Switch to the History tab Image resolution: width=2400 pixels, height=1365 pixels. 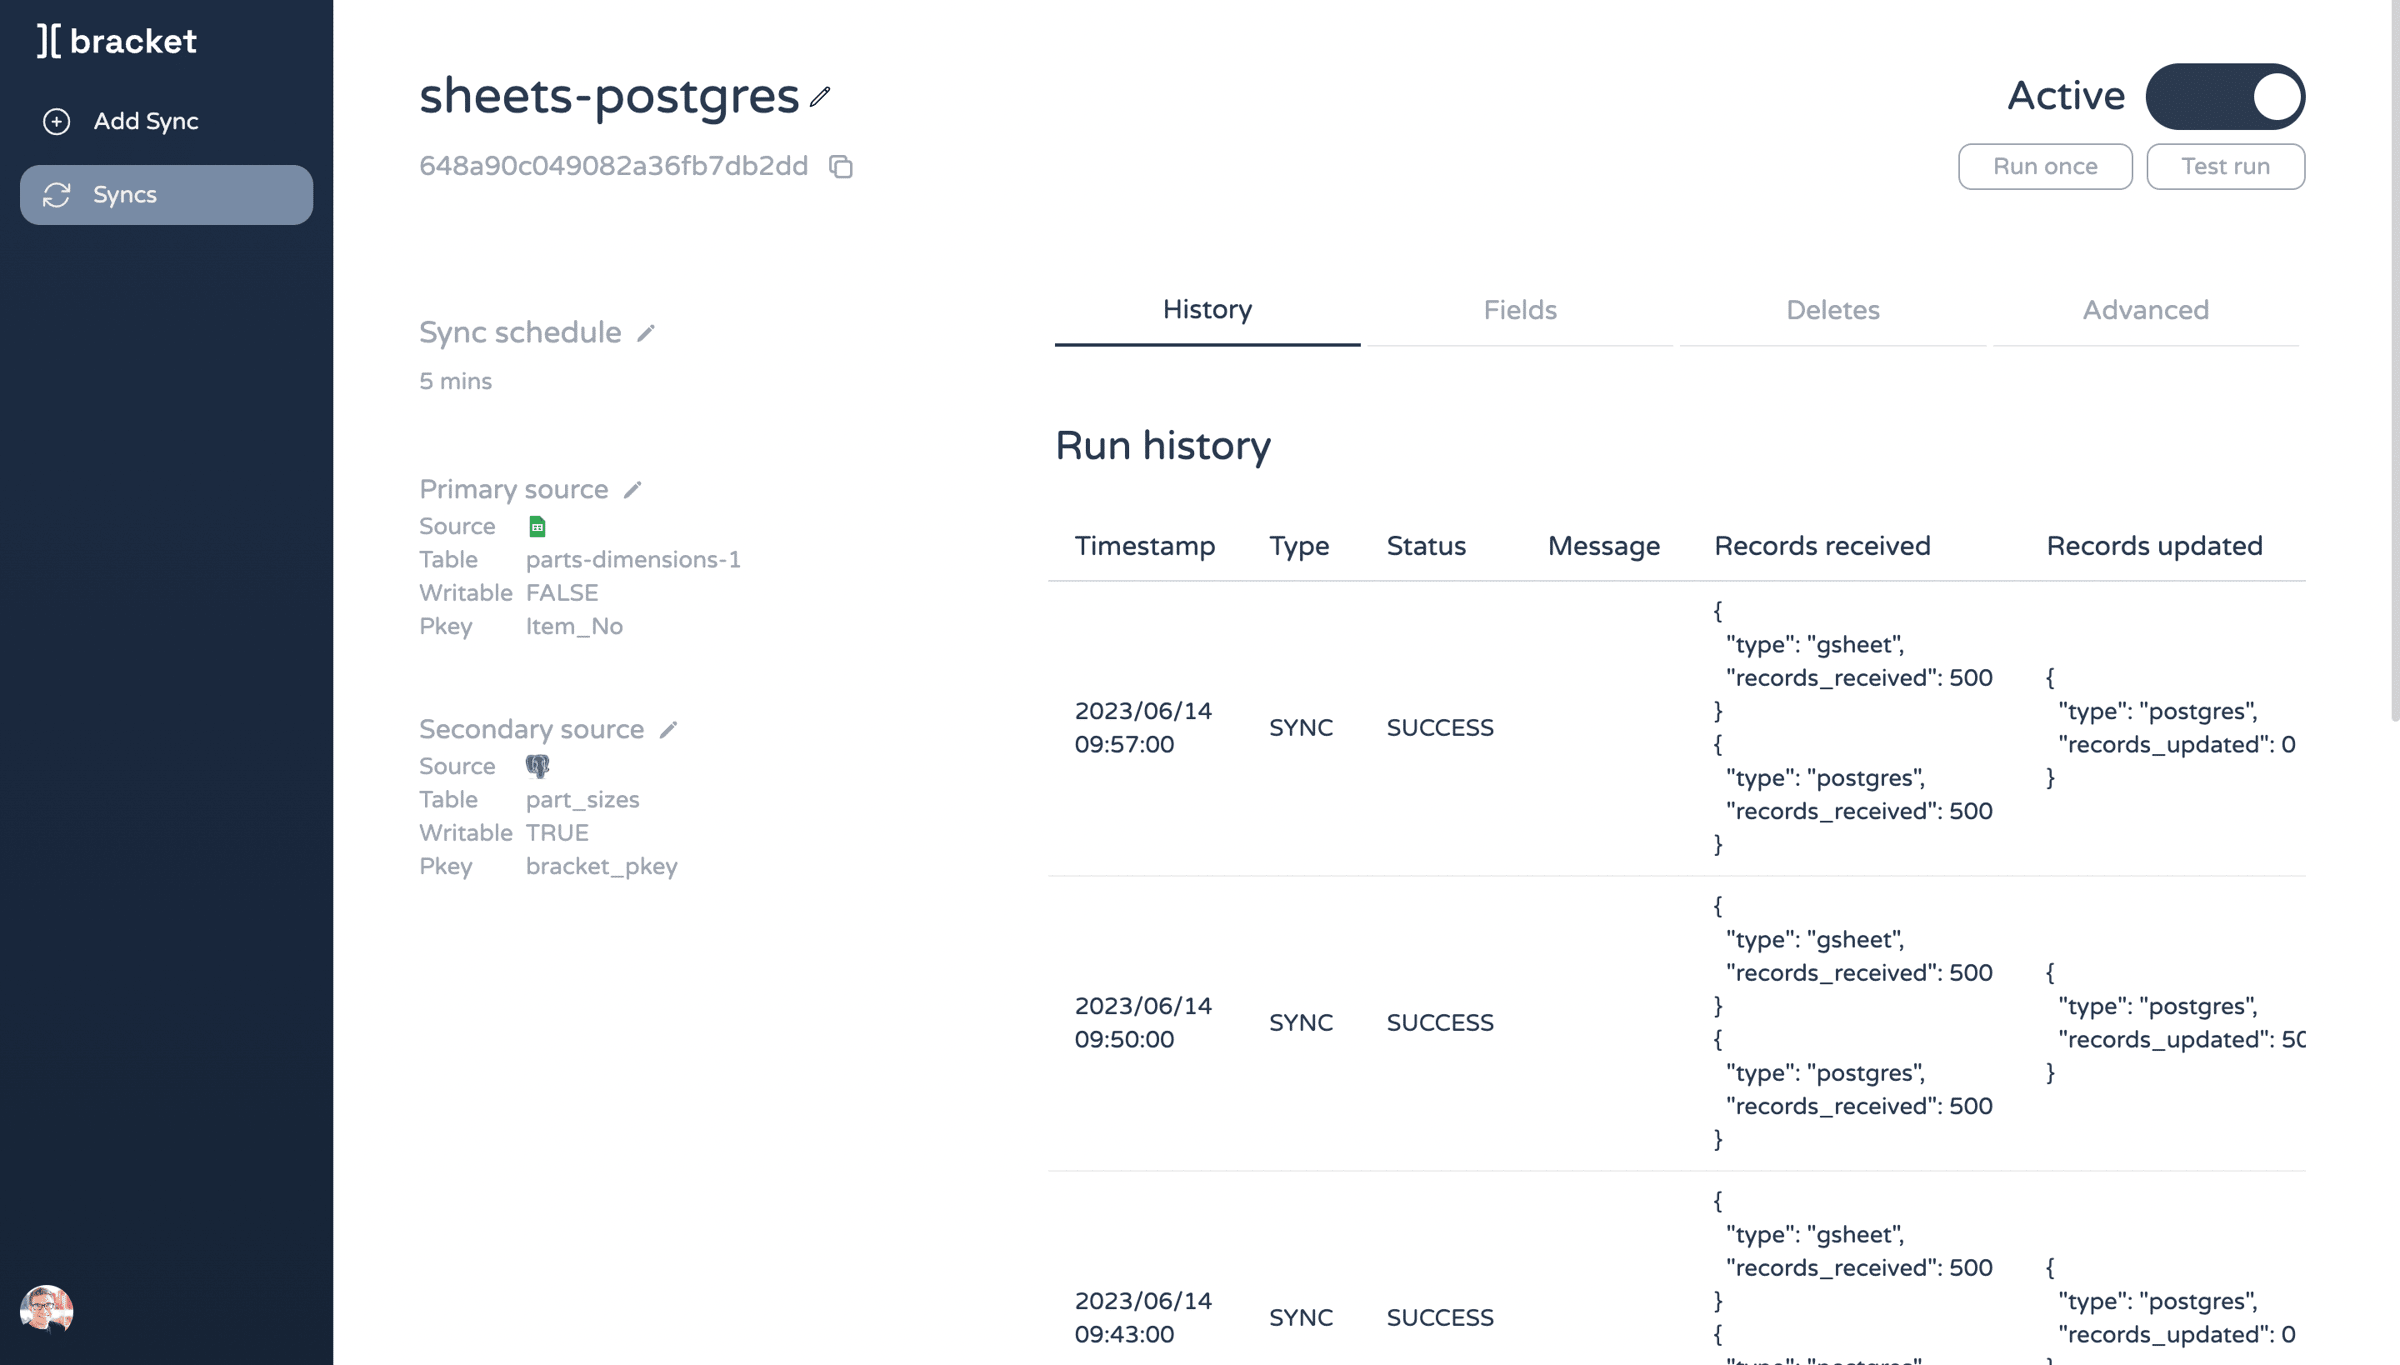point(1207,311)
